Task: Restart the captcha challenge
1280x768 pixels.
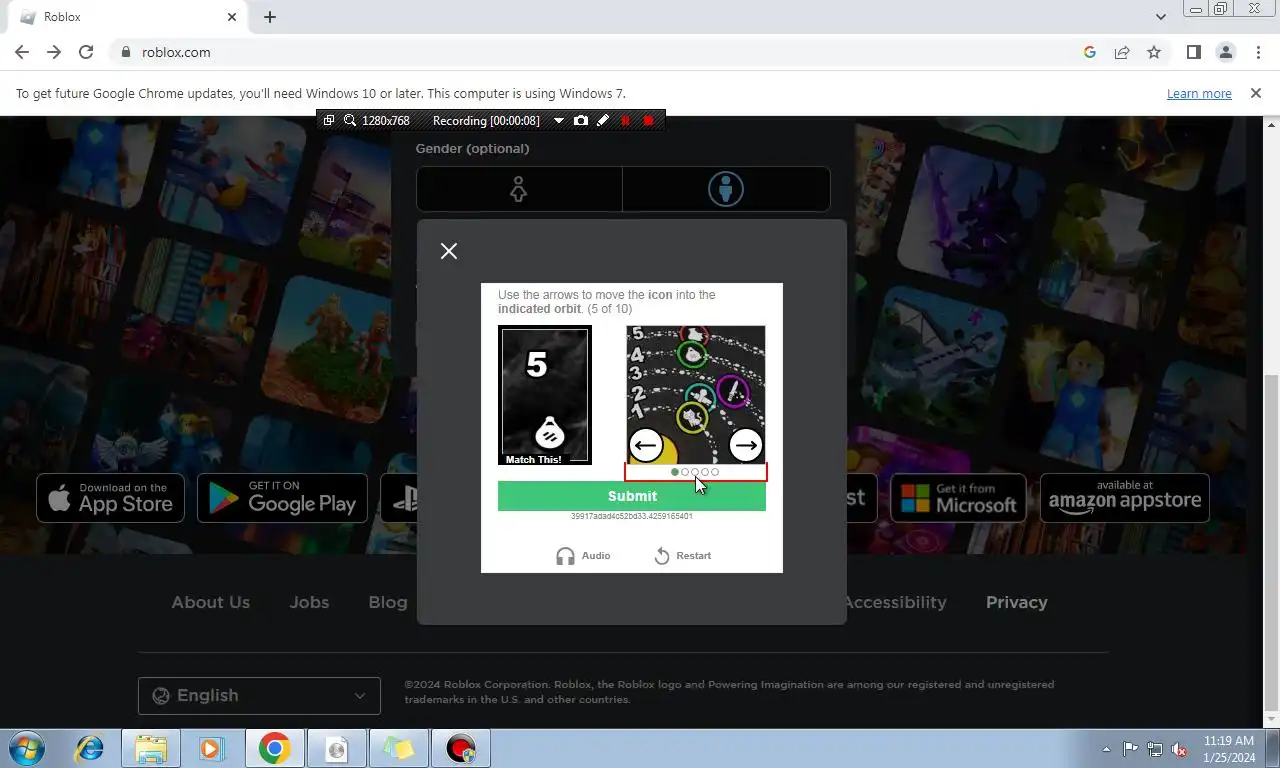Action: pos(682,556)
